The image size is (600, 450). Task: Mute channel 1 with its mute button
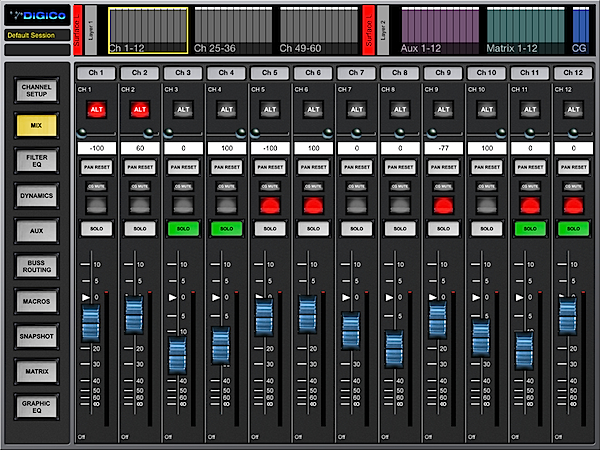(96, 205)
